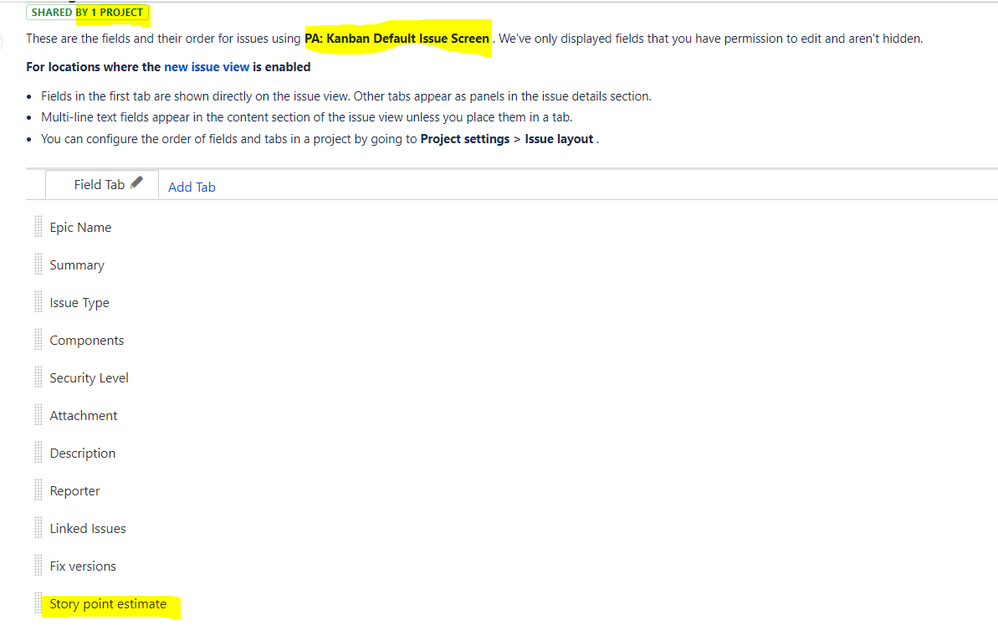Viewport: 998px width, 626px height.
Task: Click drag handle beside Epic Name
Action: pyautogui.click(x=38, y=227)
